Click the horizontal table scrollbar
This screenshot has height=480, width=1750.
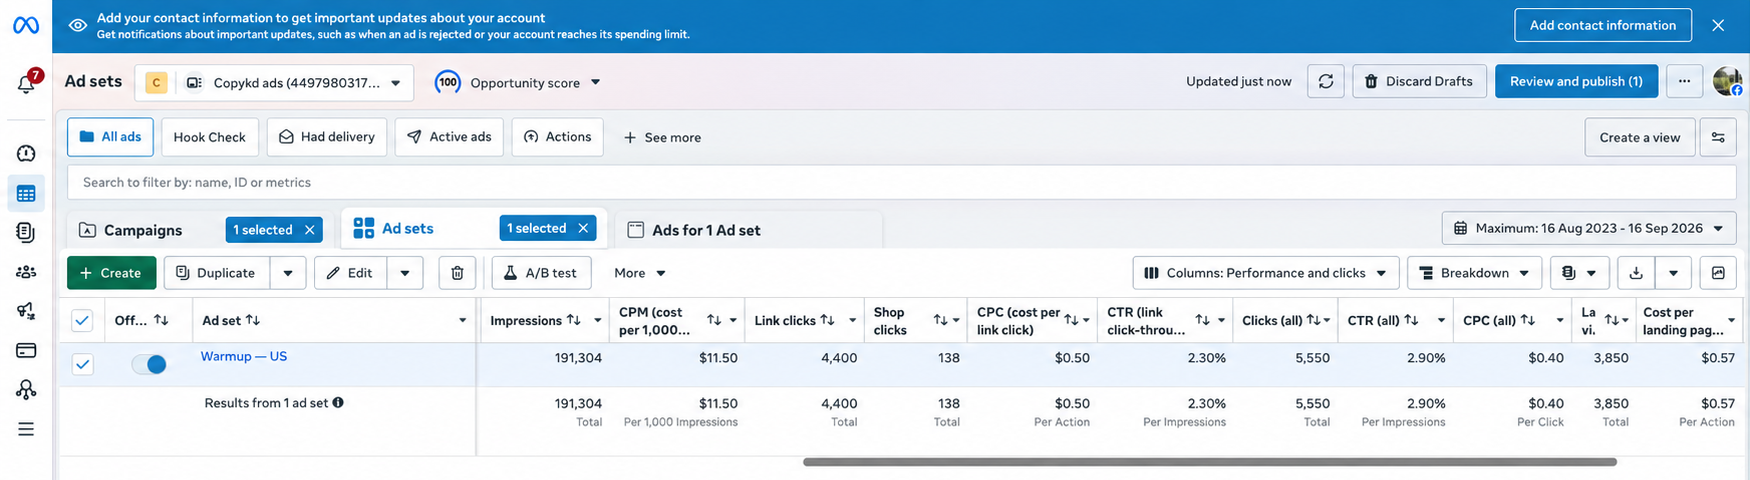[x=1209, y=462]
